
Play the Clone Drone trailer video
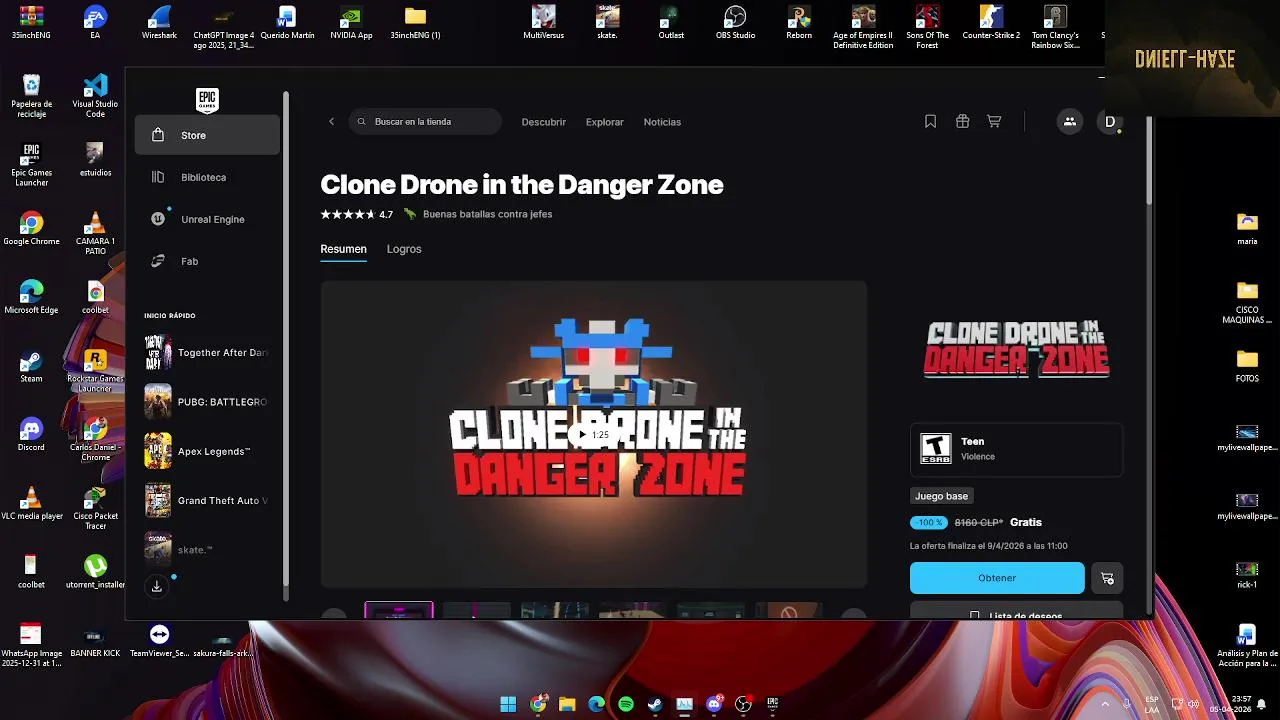coord(593,434)
